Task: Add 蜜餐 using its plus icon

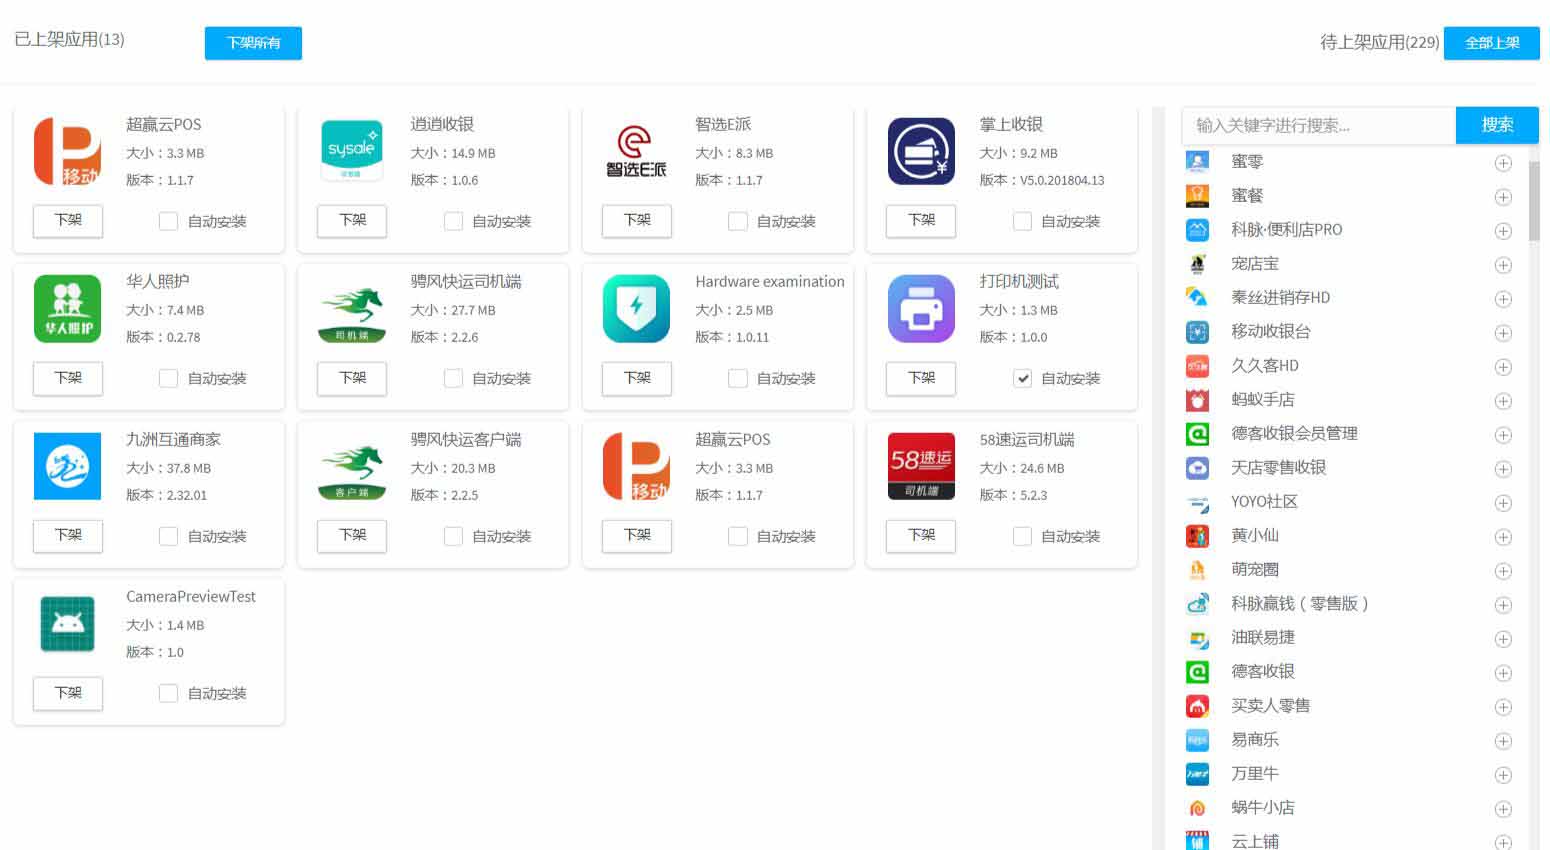Action: [1502, 197]
